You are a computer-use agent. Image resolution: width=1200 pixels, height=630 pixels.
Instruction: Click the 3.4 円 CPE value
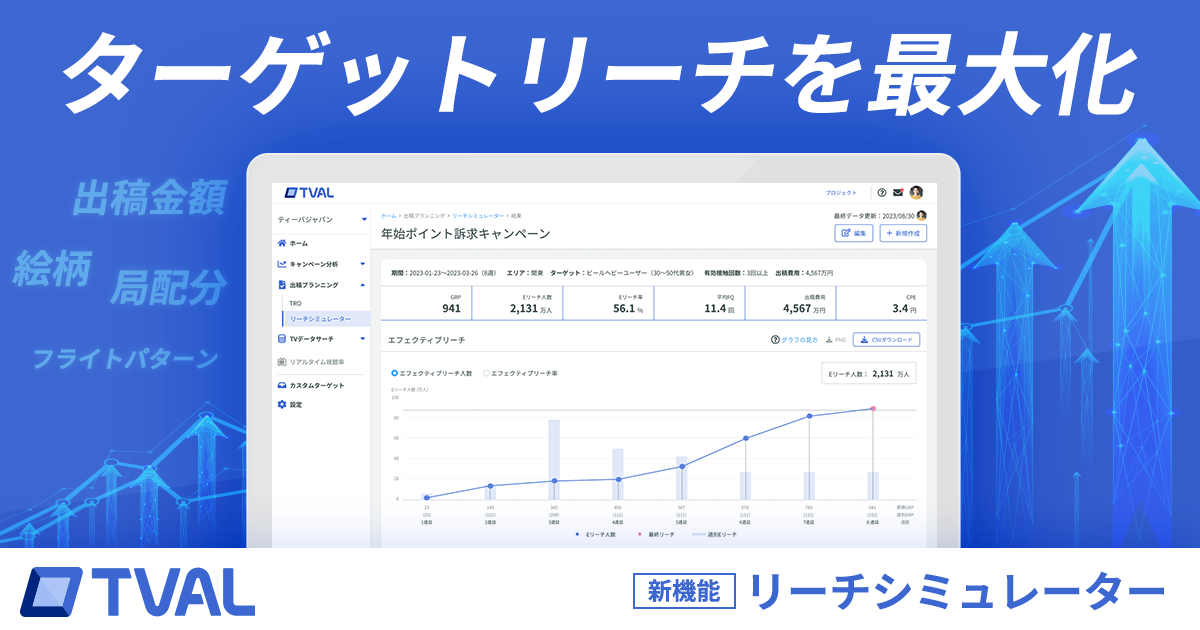(904, 309)
